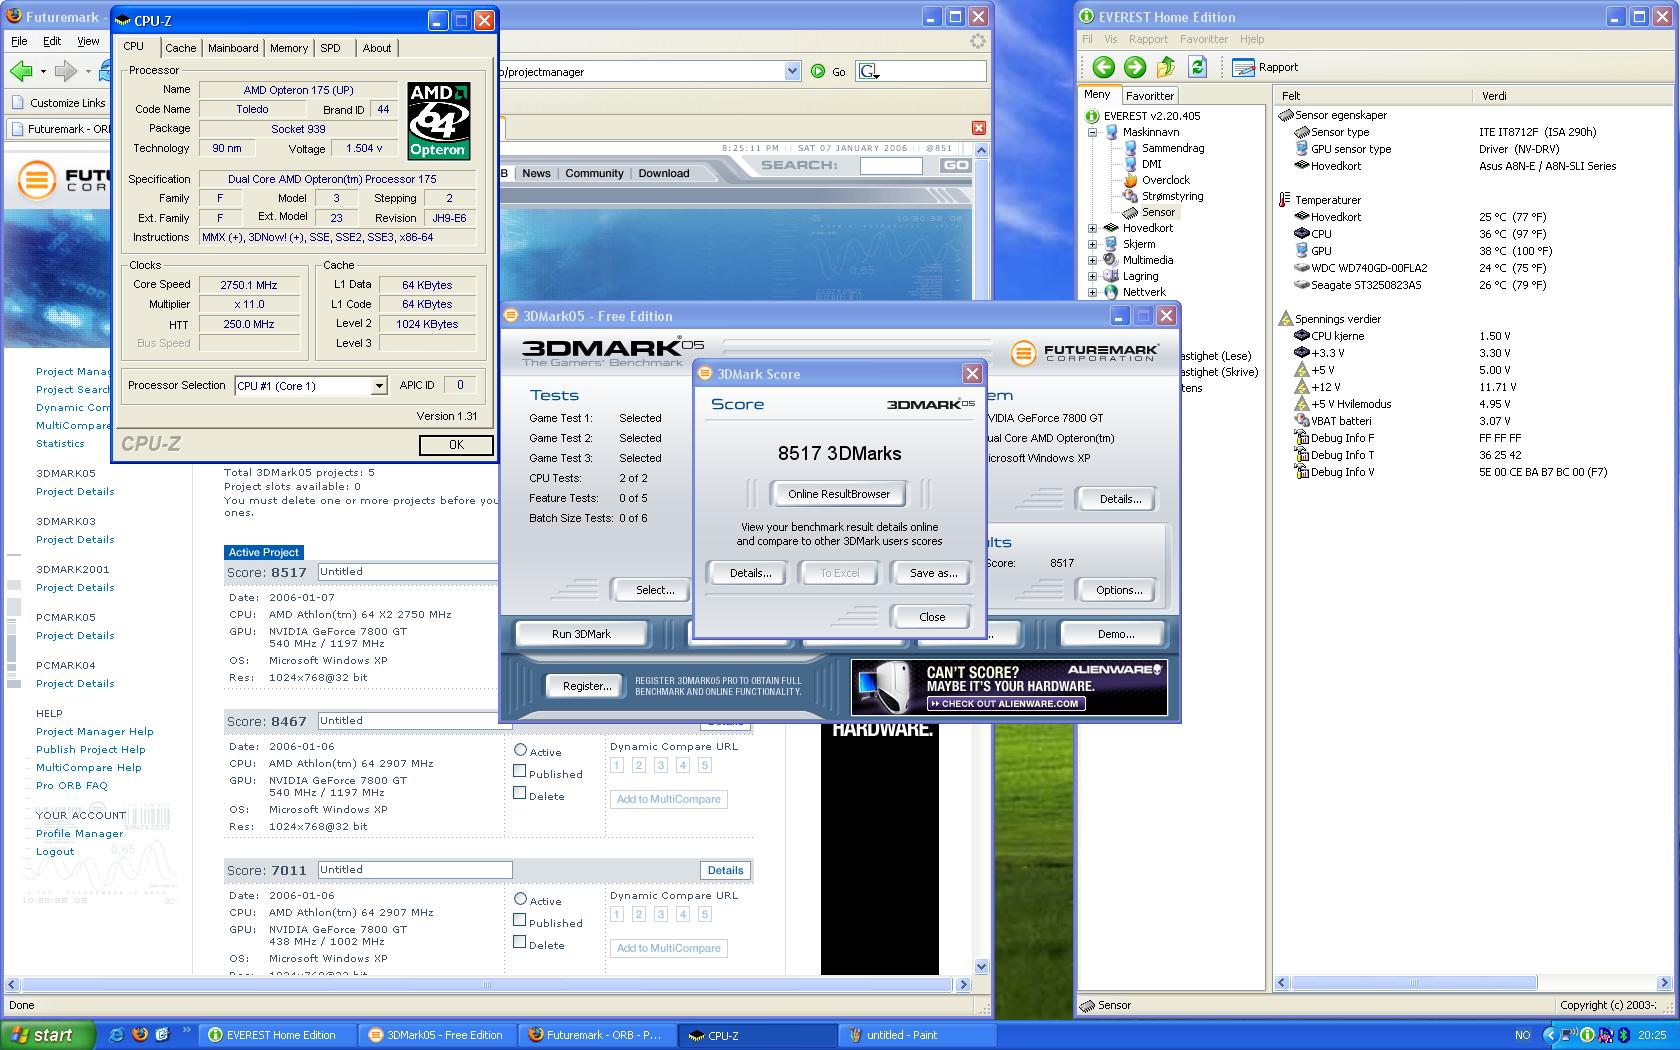The height and width of the screenshot is (1050, 1680).
Task: Select Sammendrag in the EVEREST tree
Action: coord(1173,148)
